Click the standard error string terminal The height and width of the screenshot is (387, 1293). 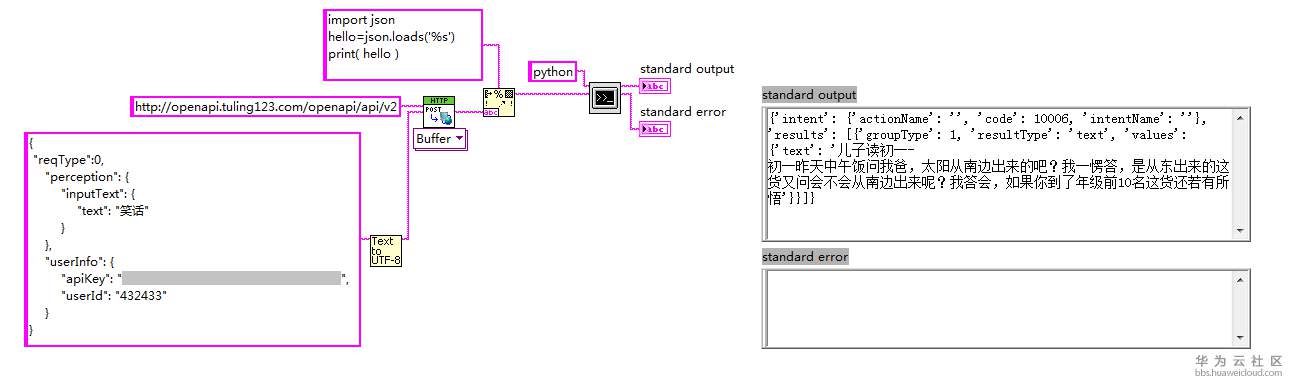(x=654, y=129)
